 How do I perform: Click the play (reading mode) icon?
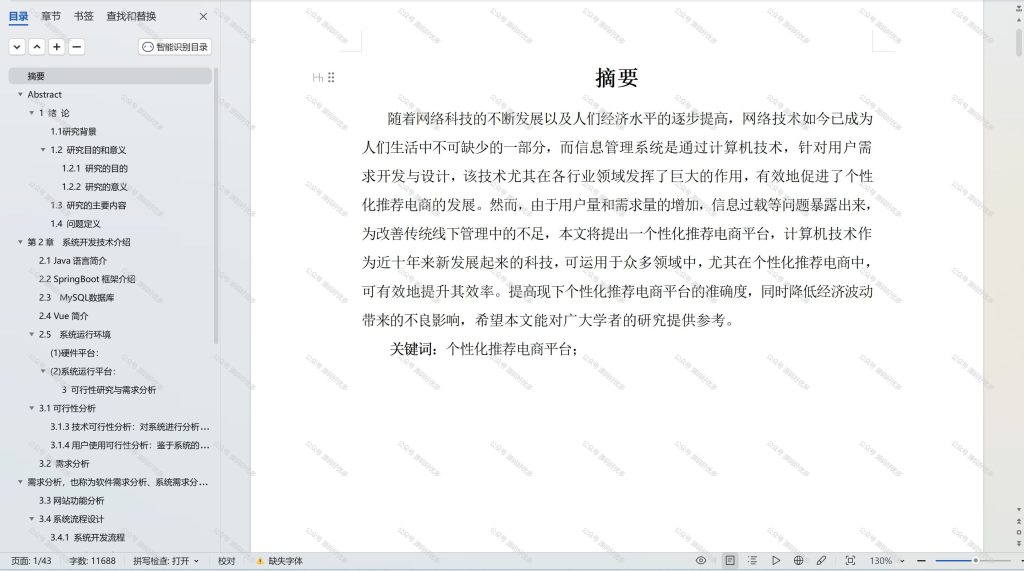click(775, 561)
